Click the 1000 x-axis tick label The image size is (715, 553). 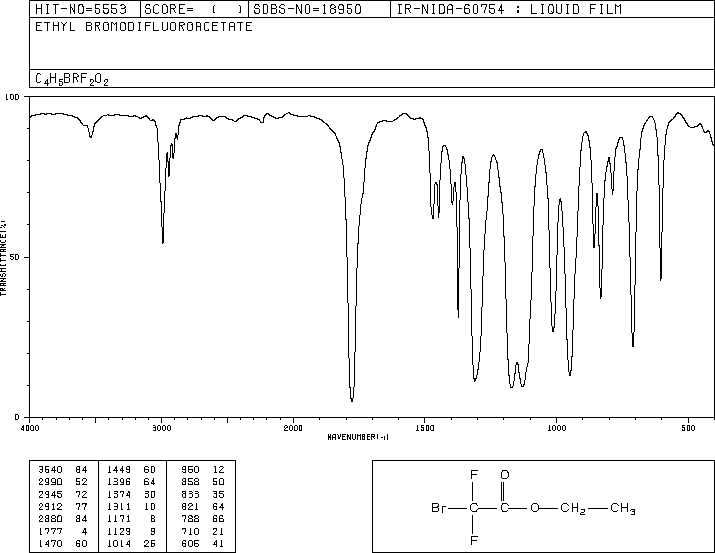tap(556, 428)
